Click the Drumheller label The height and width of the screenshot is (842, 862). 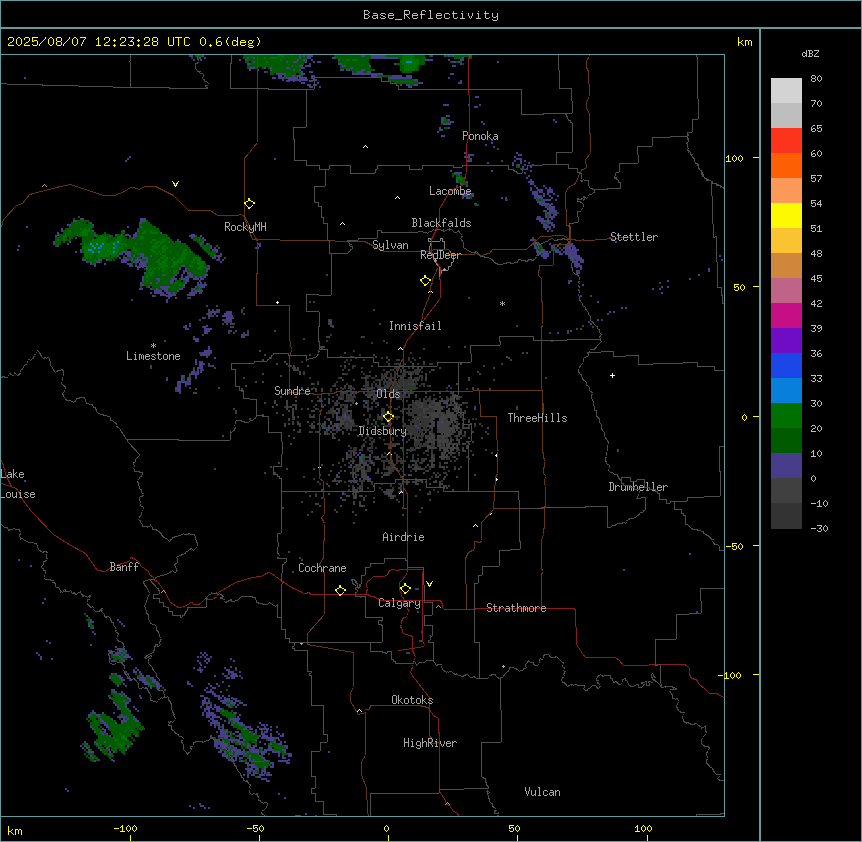click(x=638, y=487)
